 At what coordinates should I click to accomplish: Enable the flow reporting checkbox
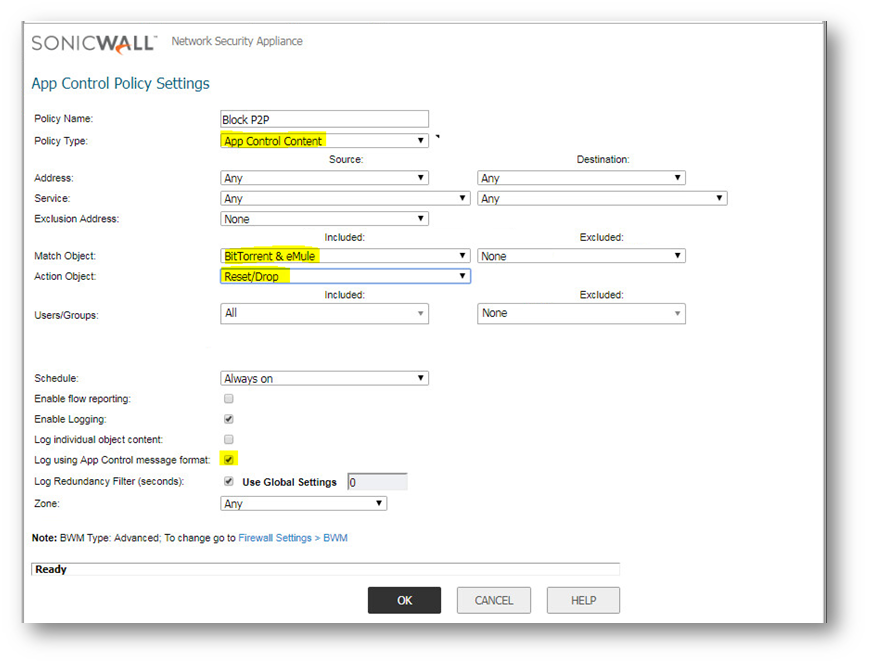[229, 399]
